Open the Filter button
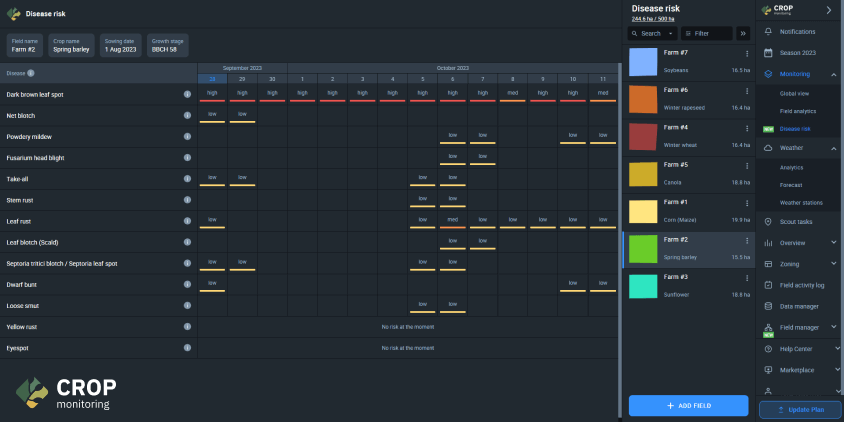Viewport: 844px width, 422px height. click(706, 33)
